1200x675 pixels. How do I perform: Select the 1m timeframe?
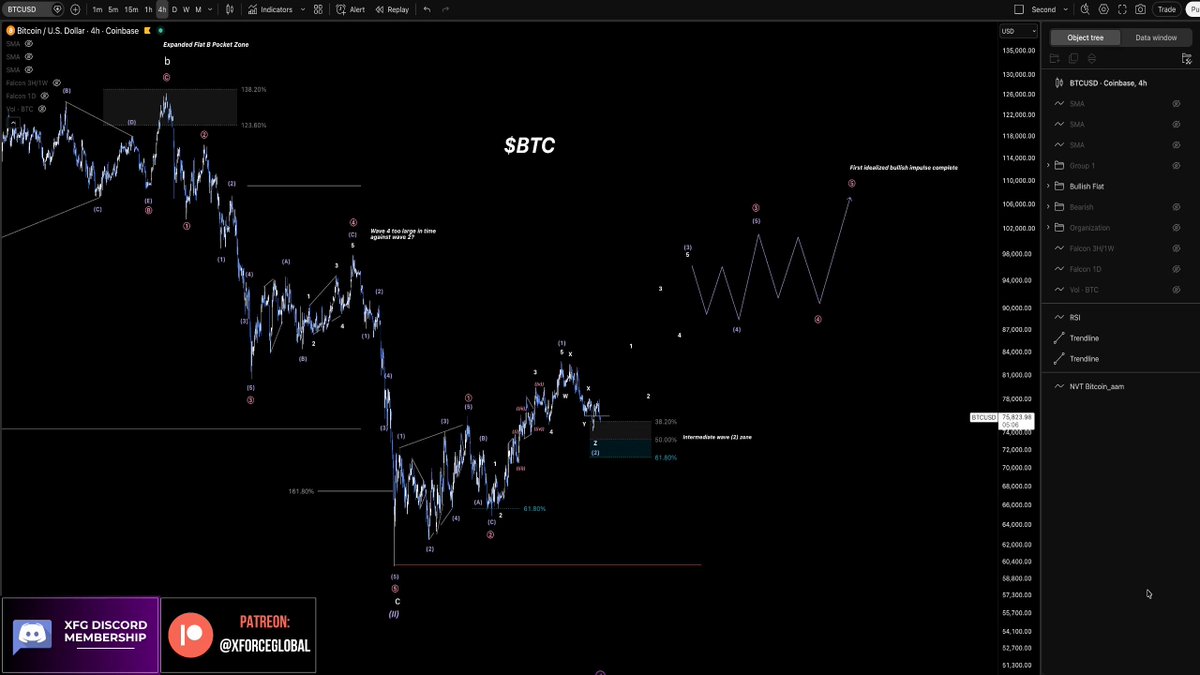tap(97, 9)
